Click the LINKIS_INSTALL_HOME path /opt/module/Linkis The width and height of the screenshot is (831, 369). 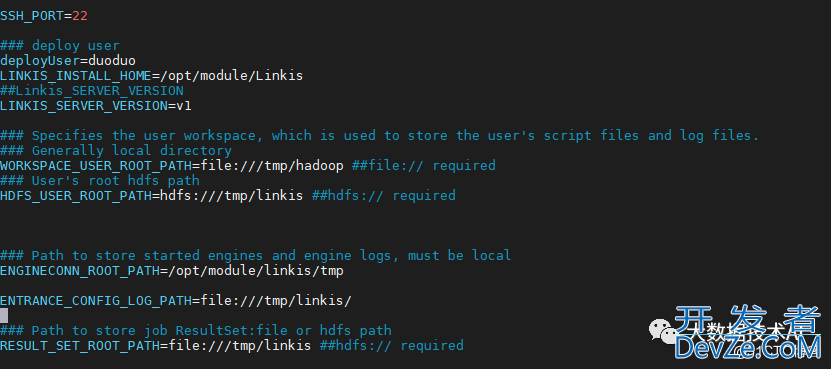click(232, 76)
